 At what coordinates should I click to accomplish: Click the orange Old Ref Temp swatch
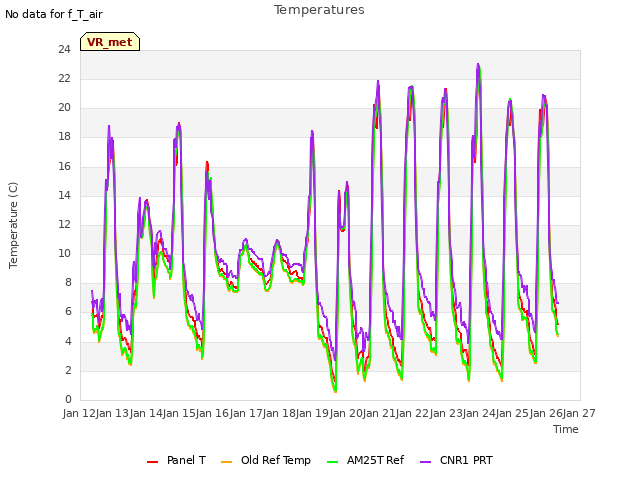click(226, 461)
